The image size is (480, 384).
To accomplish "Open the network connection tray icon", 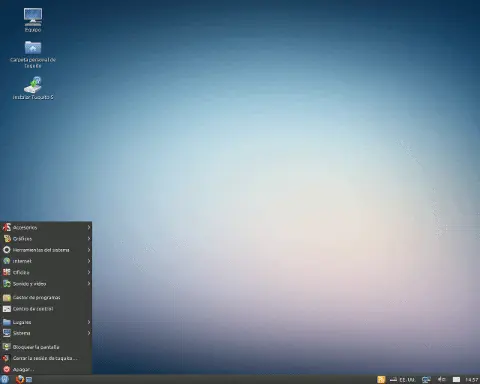I will (426, 379).
